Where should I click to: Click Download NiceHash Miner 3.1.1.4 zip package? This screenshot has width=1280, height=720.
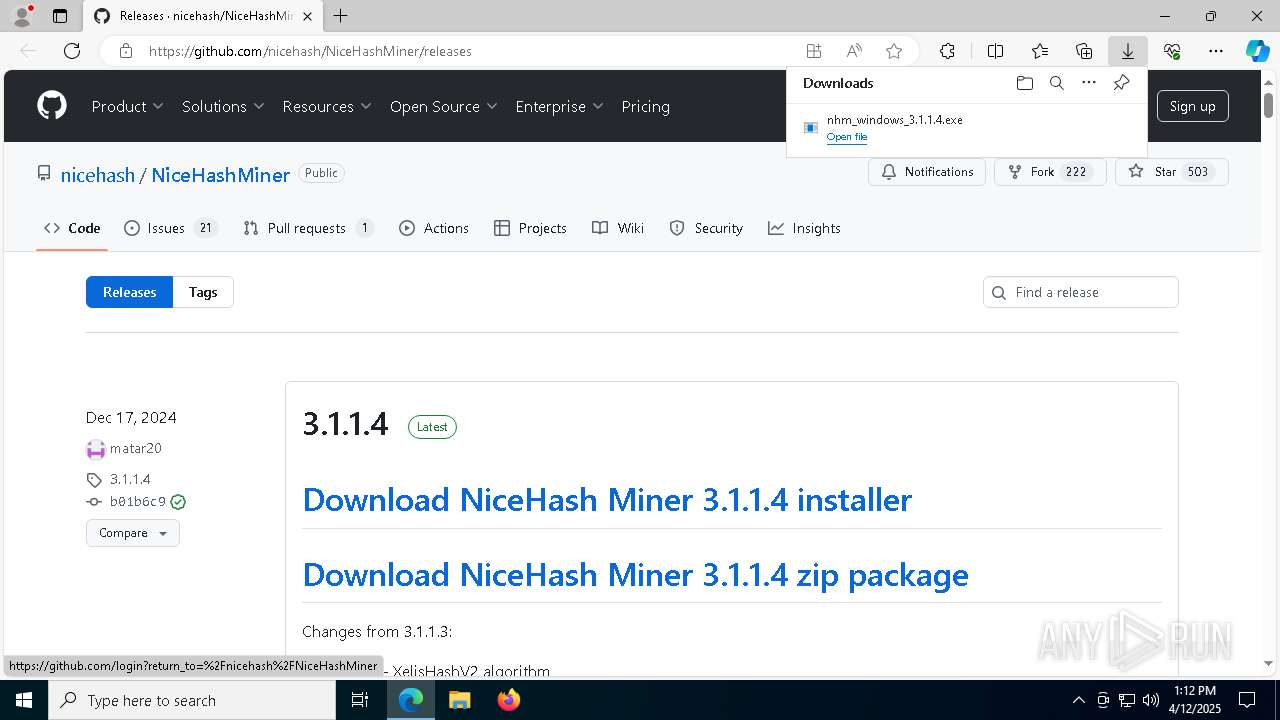coord(635,574)
